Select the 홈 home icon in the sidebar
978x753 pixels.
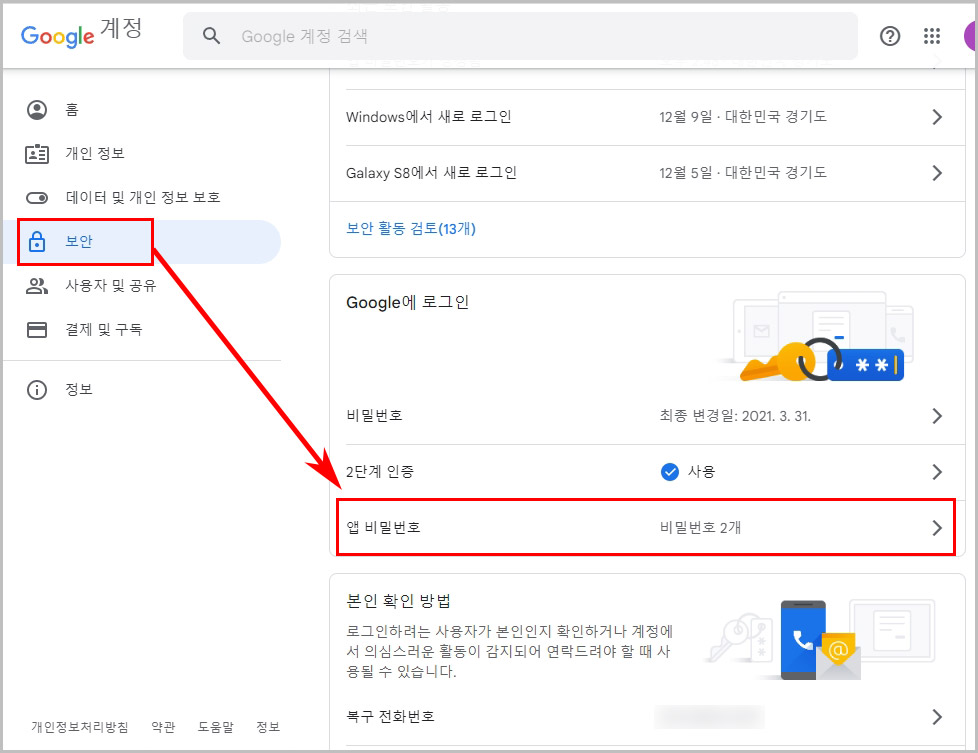37,110
